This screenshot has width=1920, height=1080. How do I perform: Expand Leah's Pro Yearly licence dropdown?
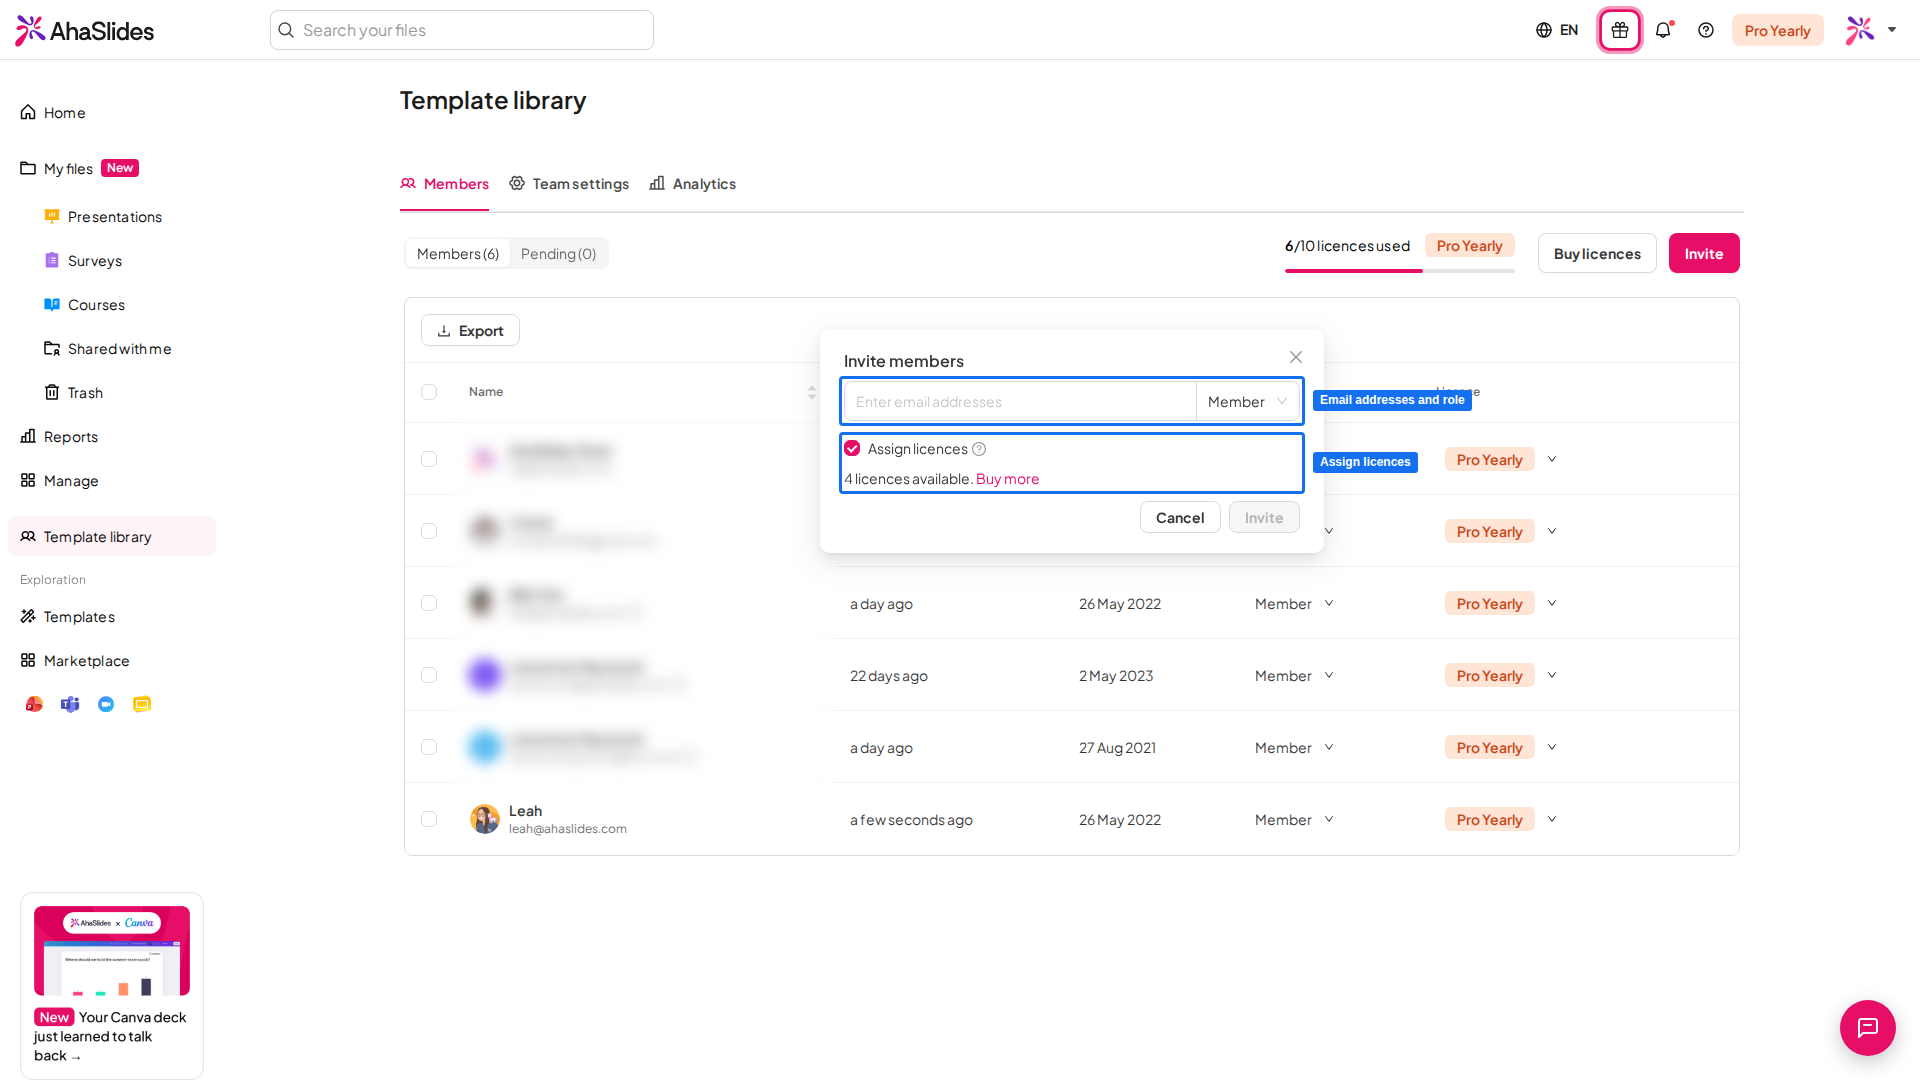(x=1552, y=819)
